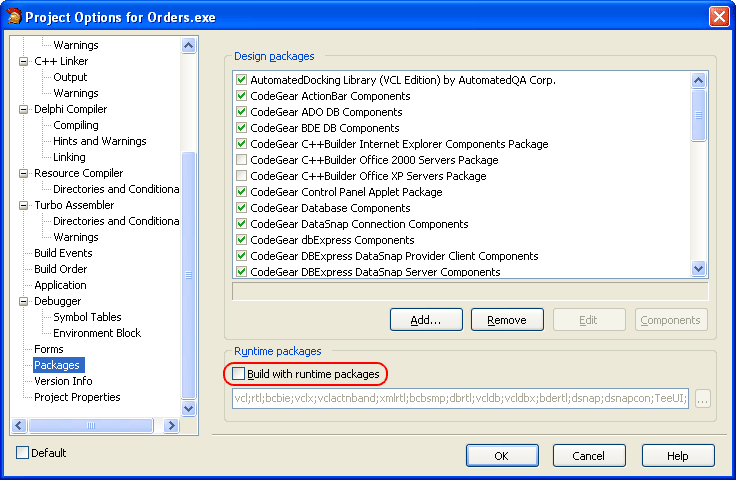Screen dimensions: 736x480
Task: Collapse the Delphi Compiler tree node
Action: pos(24,109)
